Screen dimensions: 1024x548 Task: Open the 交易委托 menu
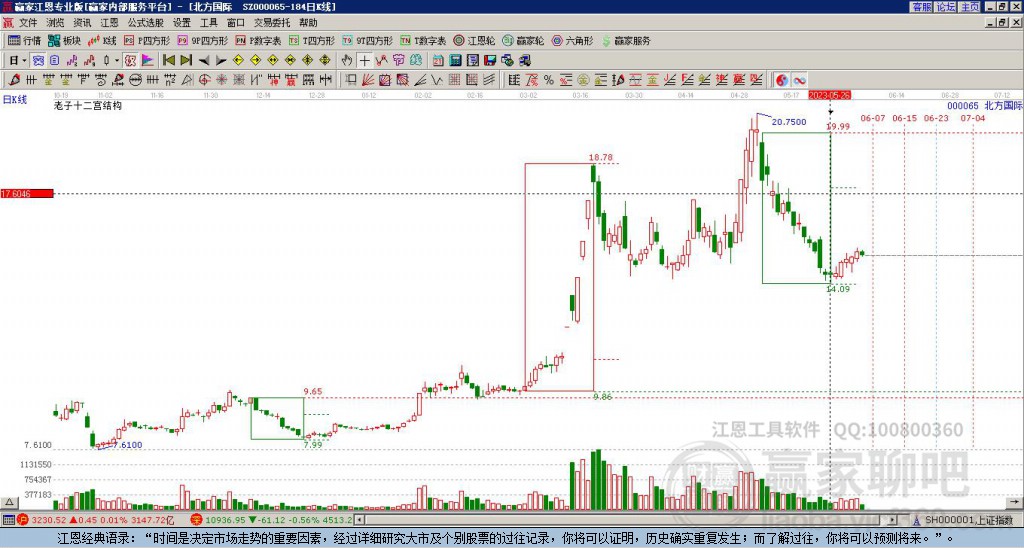271,23
